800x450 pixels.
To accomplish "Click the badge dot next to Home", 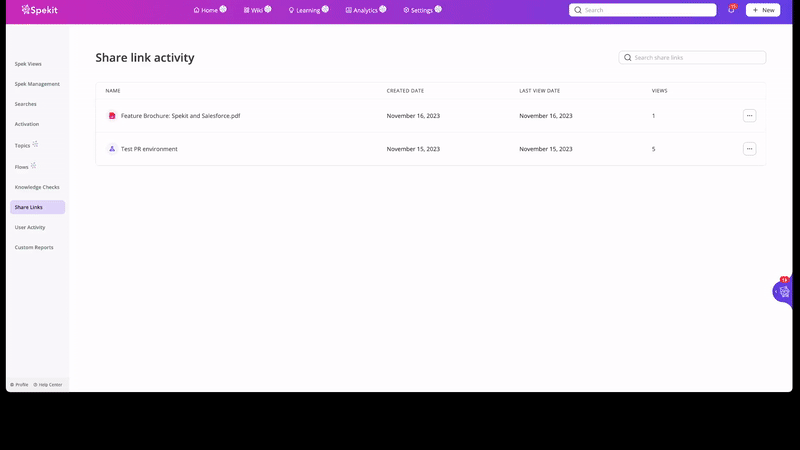I will (223, 9).
